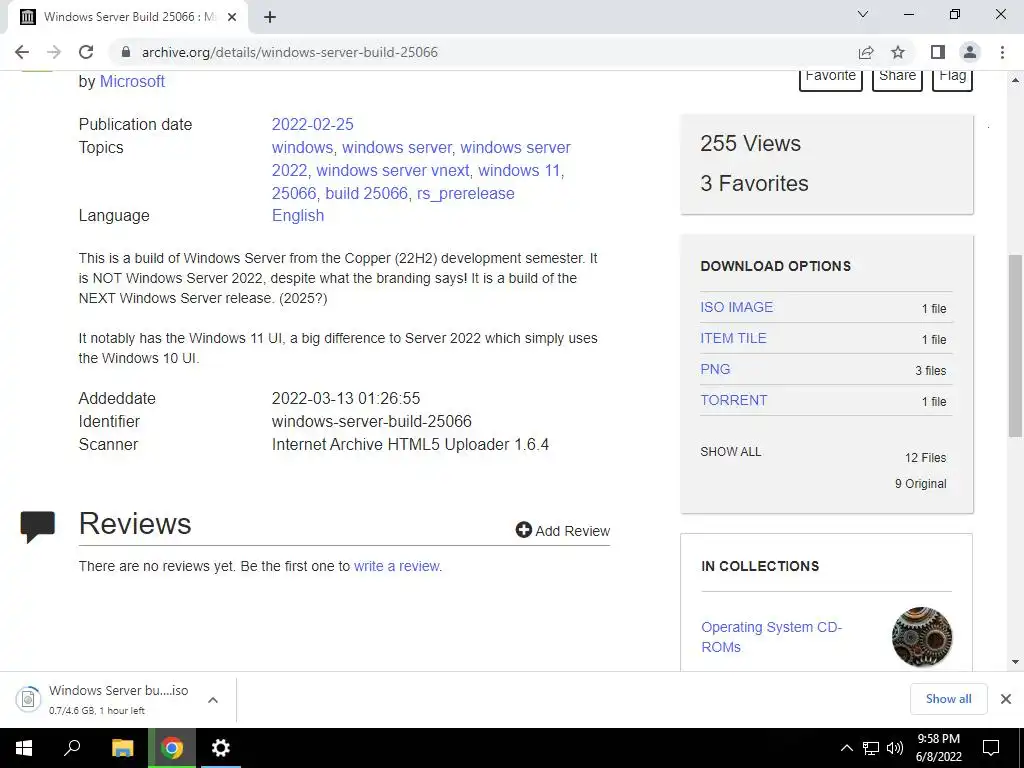Image resolution: width=1024 pixels, height=768 pixels.
Task: Select the Windows Server Build 25066 tab
Action: click(x=127, y=17)
